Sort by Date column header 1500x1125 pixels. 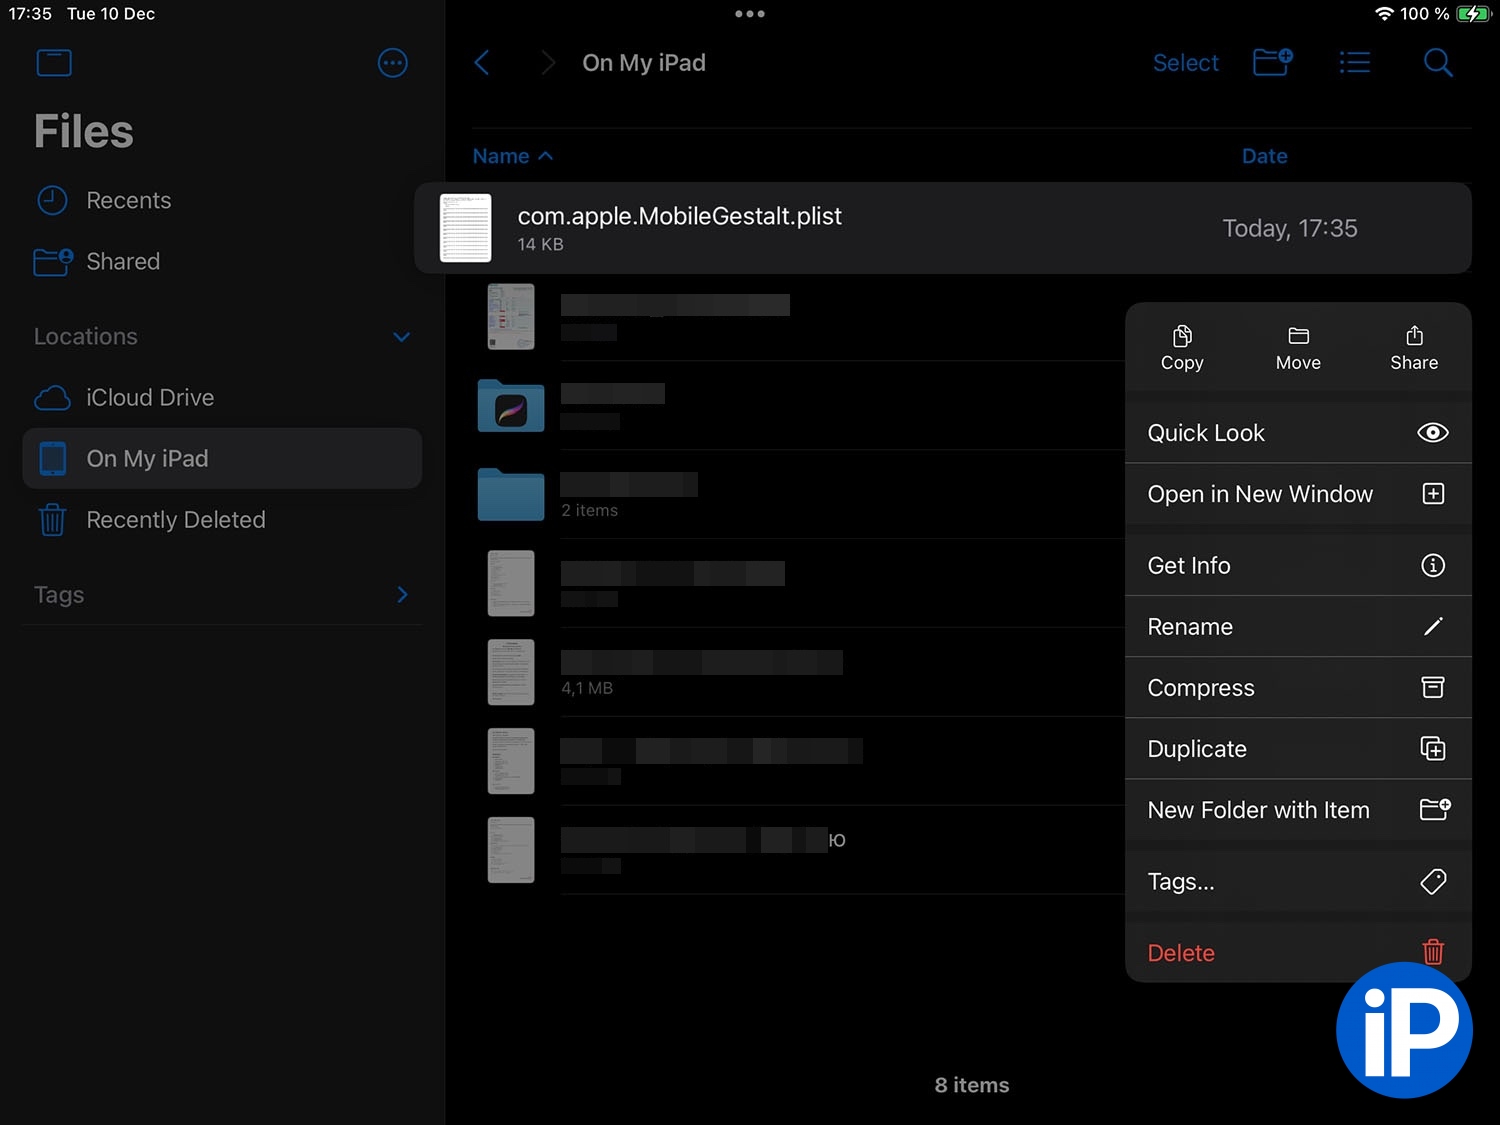[1264, 156]
